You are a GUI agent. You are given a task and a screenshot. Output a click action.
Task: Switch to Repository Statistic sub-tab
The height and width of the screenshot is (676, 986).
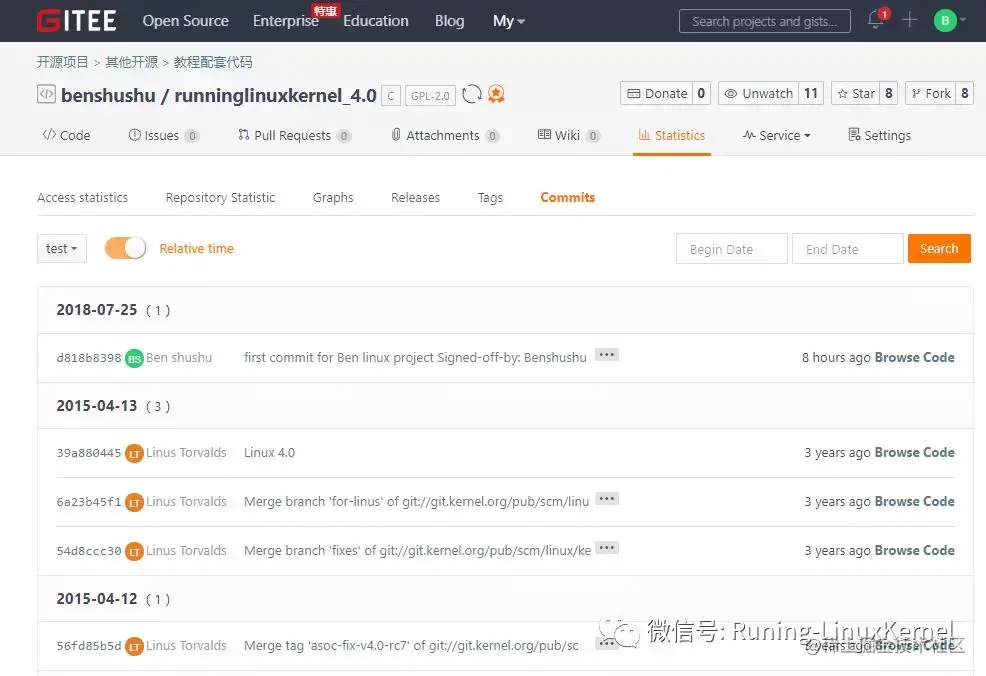[x=220, y=197]
